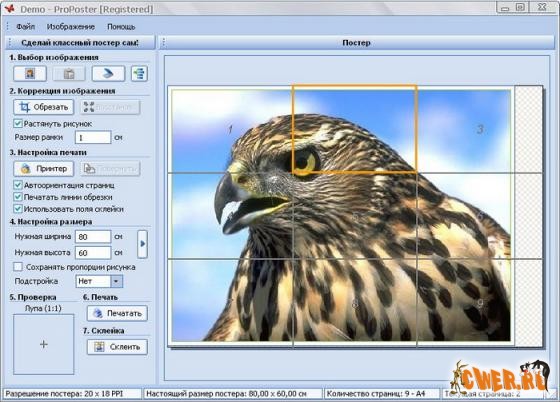Click the Склеить button
Screen dimensions: 560x402
point(117,347)
